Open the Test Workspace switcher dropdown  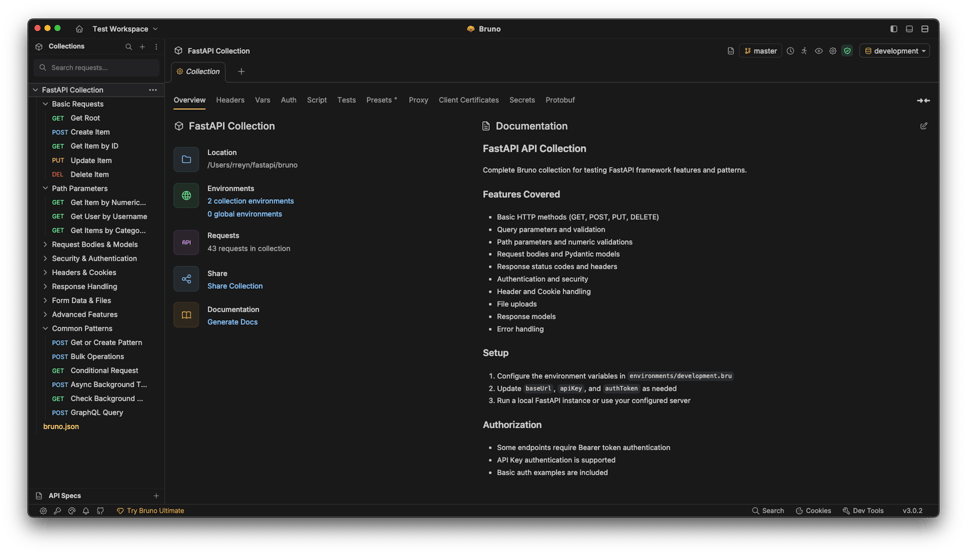click(x=125, y=29)
